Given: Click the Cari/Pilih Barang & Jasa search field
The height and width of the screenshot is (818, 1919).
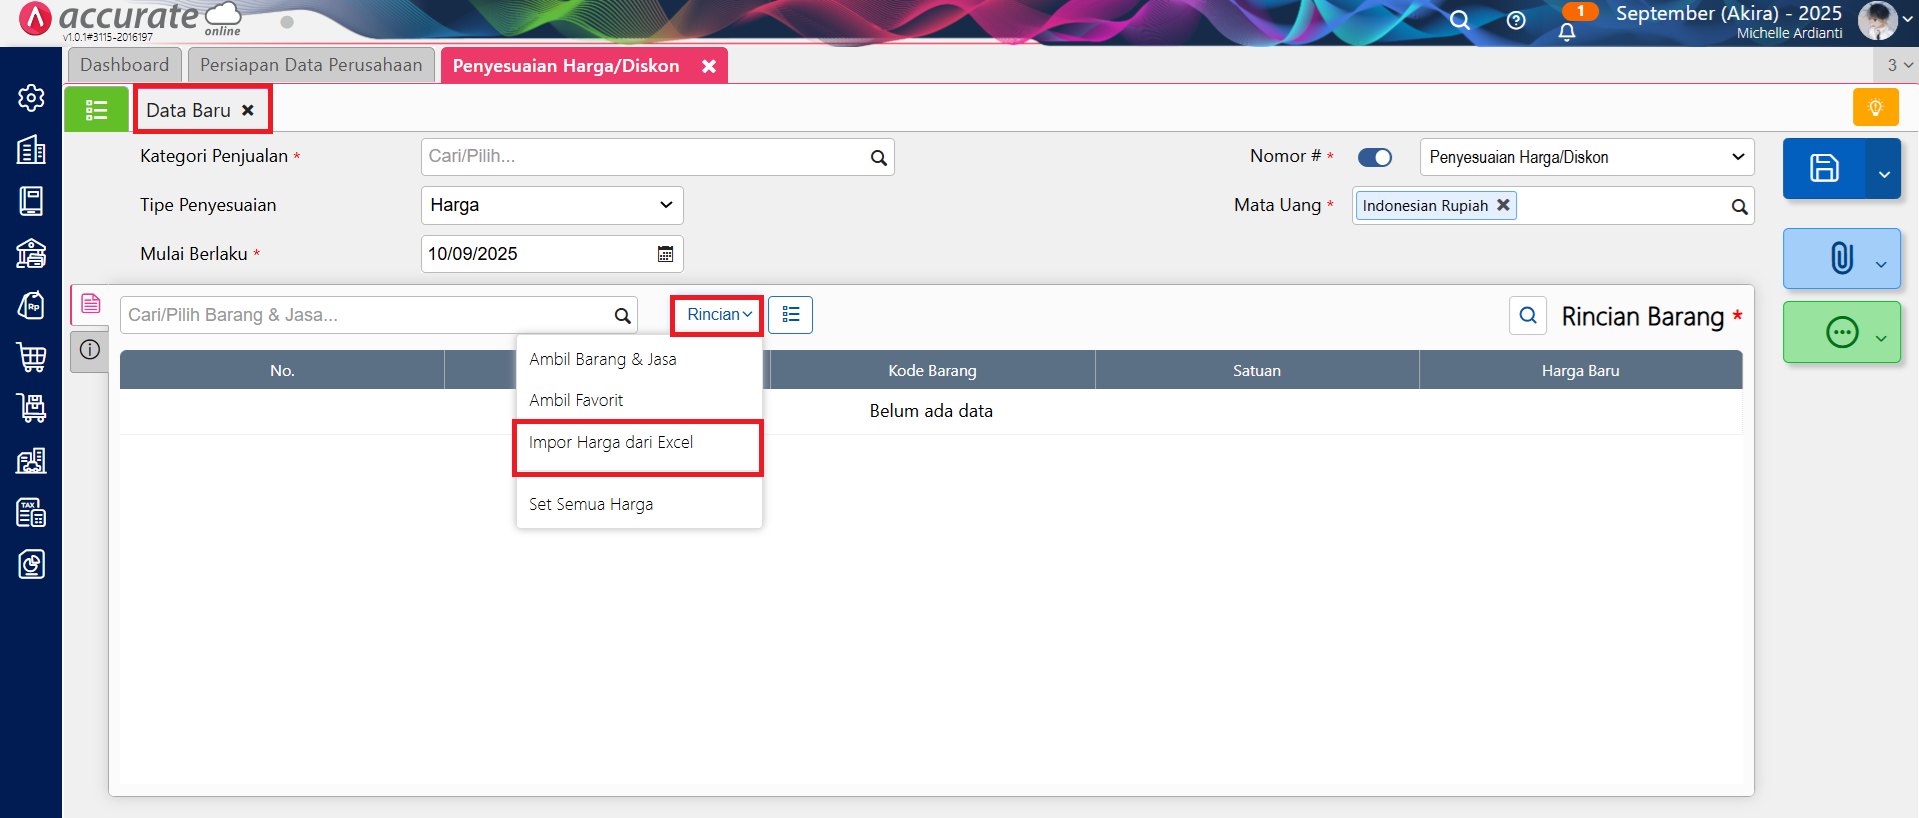Looking at the screenshot, I should pyautogui.click(x=366, y=315).
